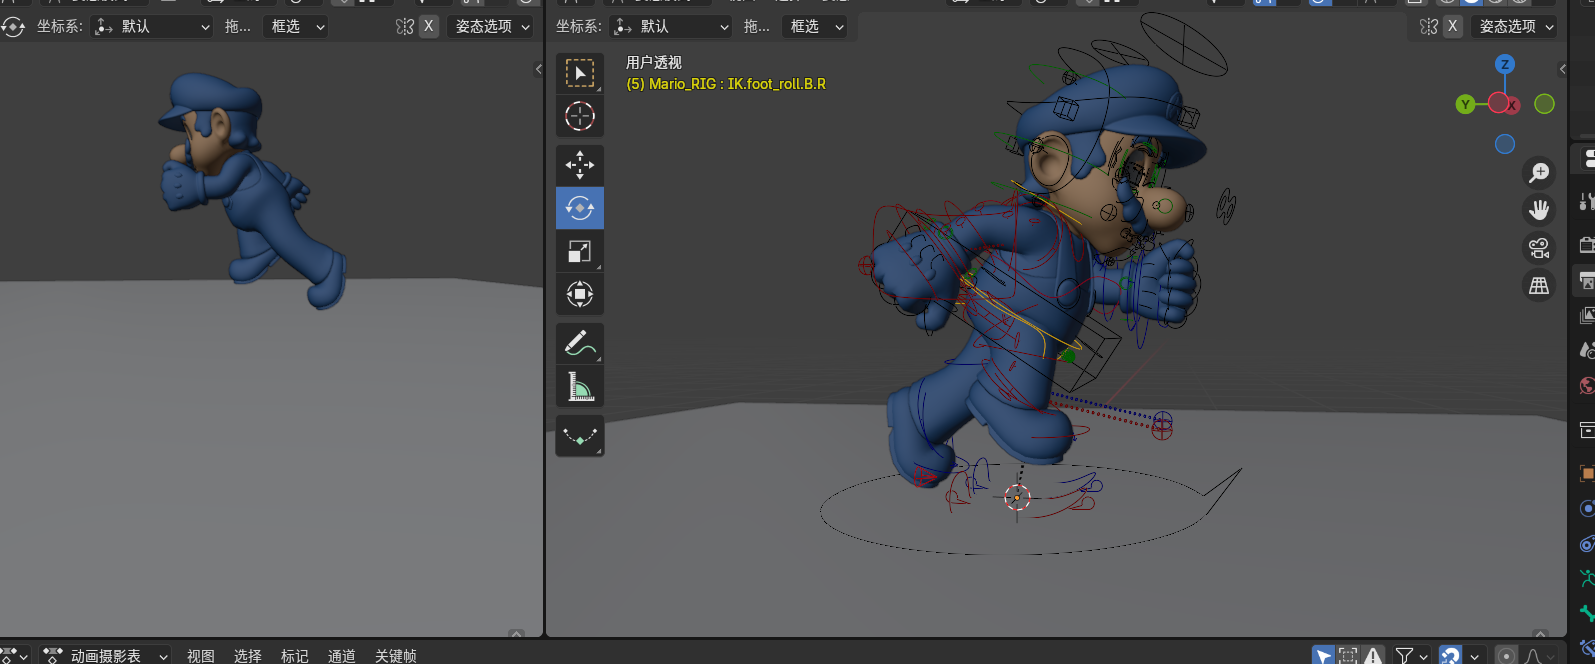Select the Move tool
The height and width of the screenshot is (664, 1595).
580,165
